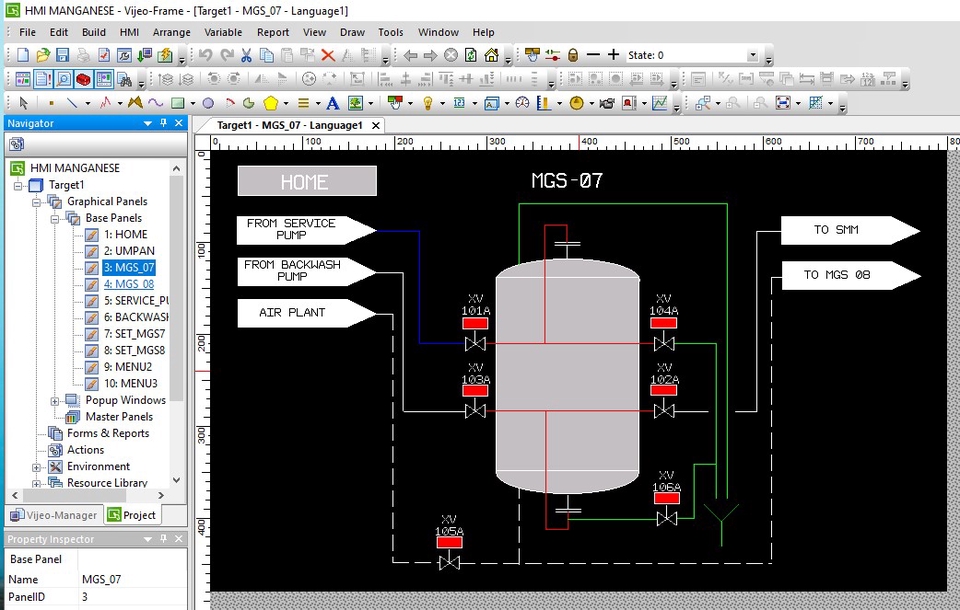Create a new project with New icon
This screenshot has width=960, height=610.
[23, 55]
